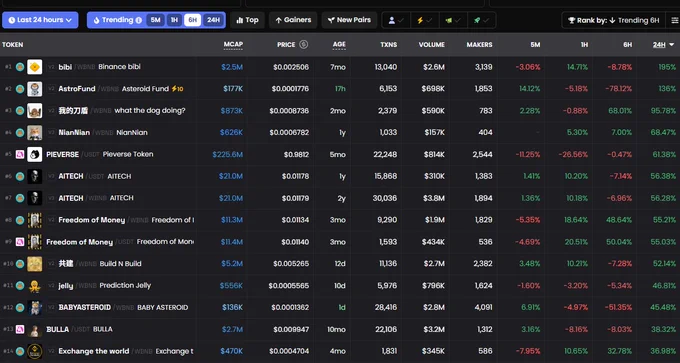
Task: Sort by TXNS column header
Action: tap(389, 45)
